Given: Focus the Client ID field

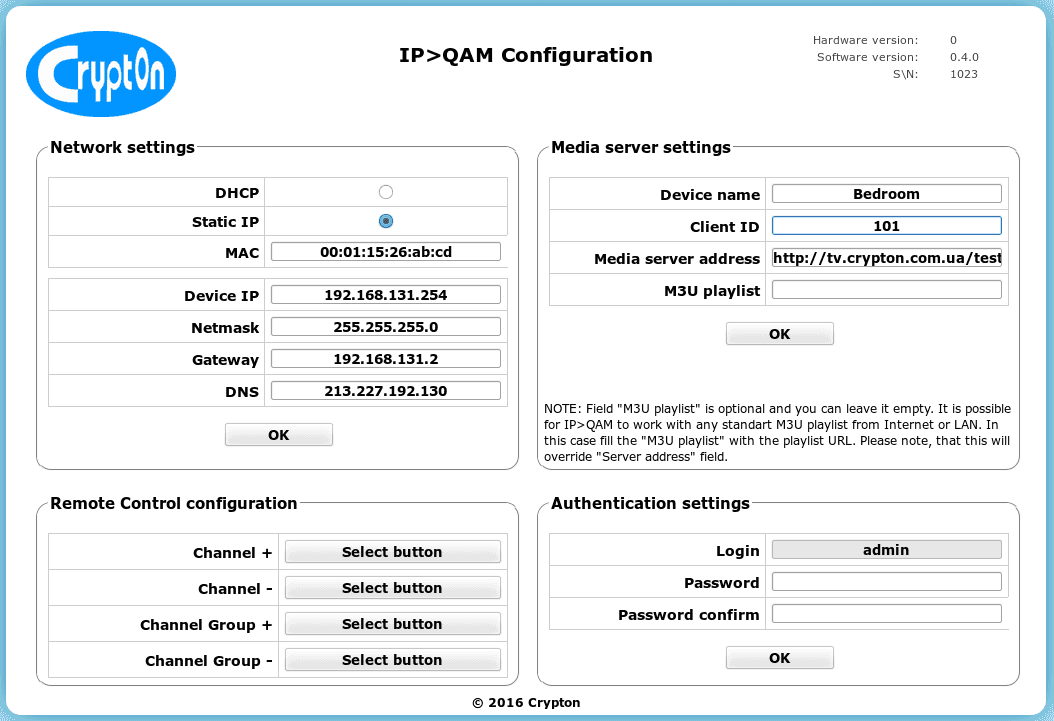Looking at the screenshot, I should click(x=886, y=226).
